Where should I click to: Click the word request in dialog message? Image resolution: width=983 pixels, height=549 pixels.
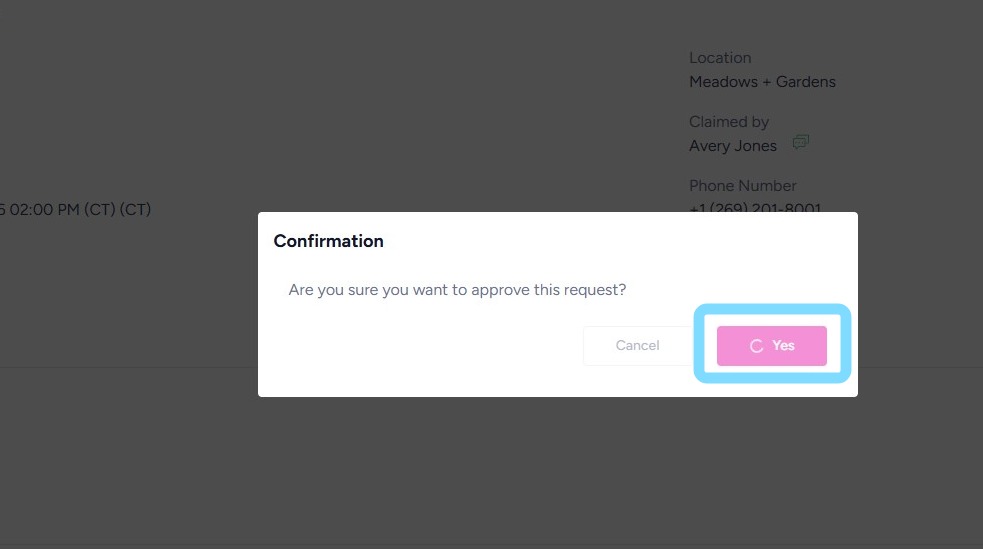coord(595,290)
